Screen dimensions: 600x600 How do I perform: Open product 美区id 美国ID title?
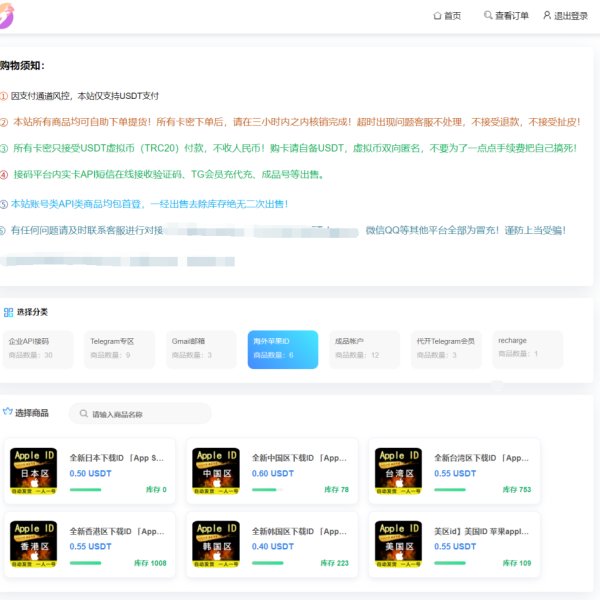tap(481, 532)
